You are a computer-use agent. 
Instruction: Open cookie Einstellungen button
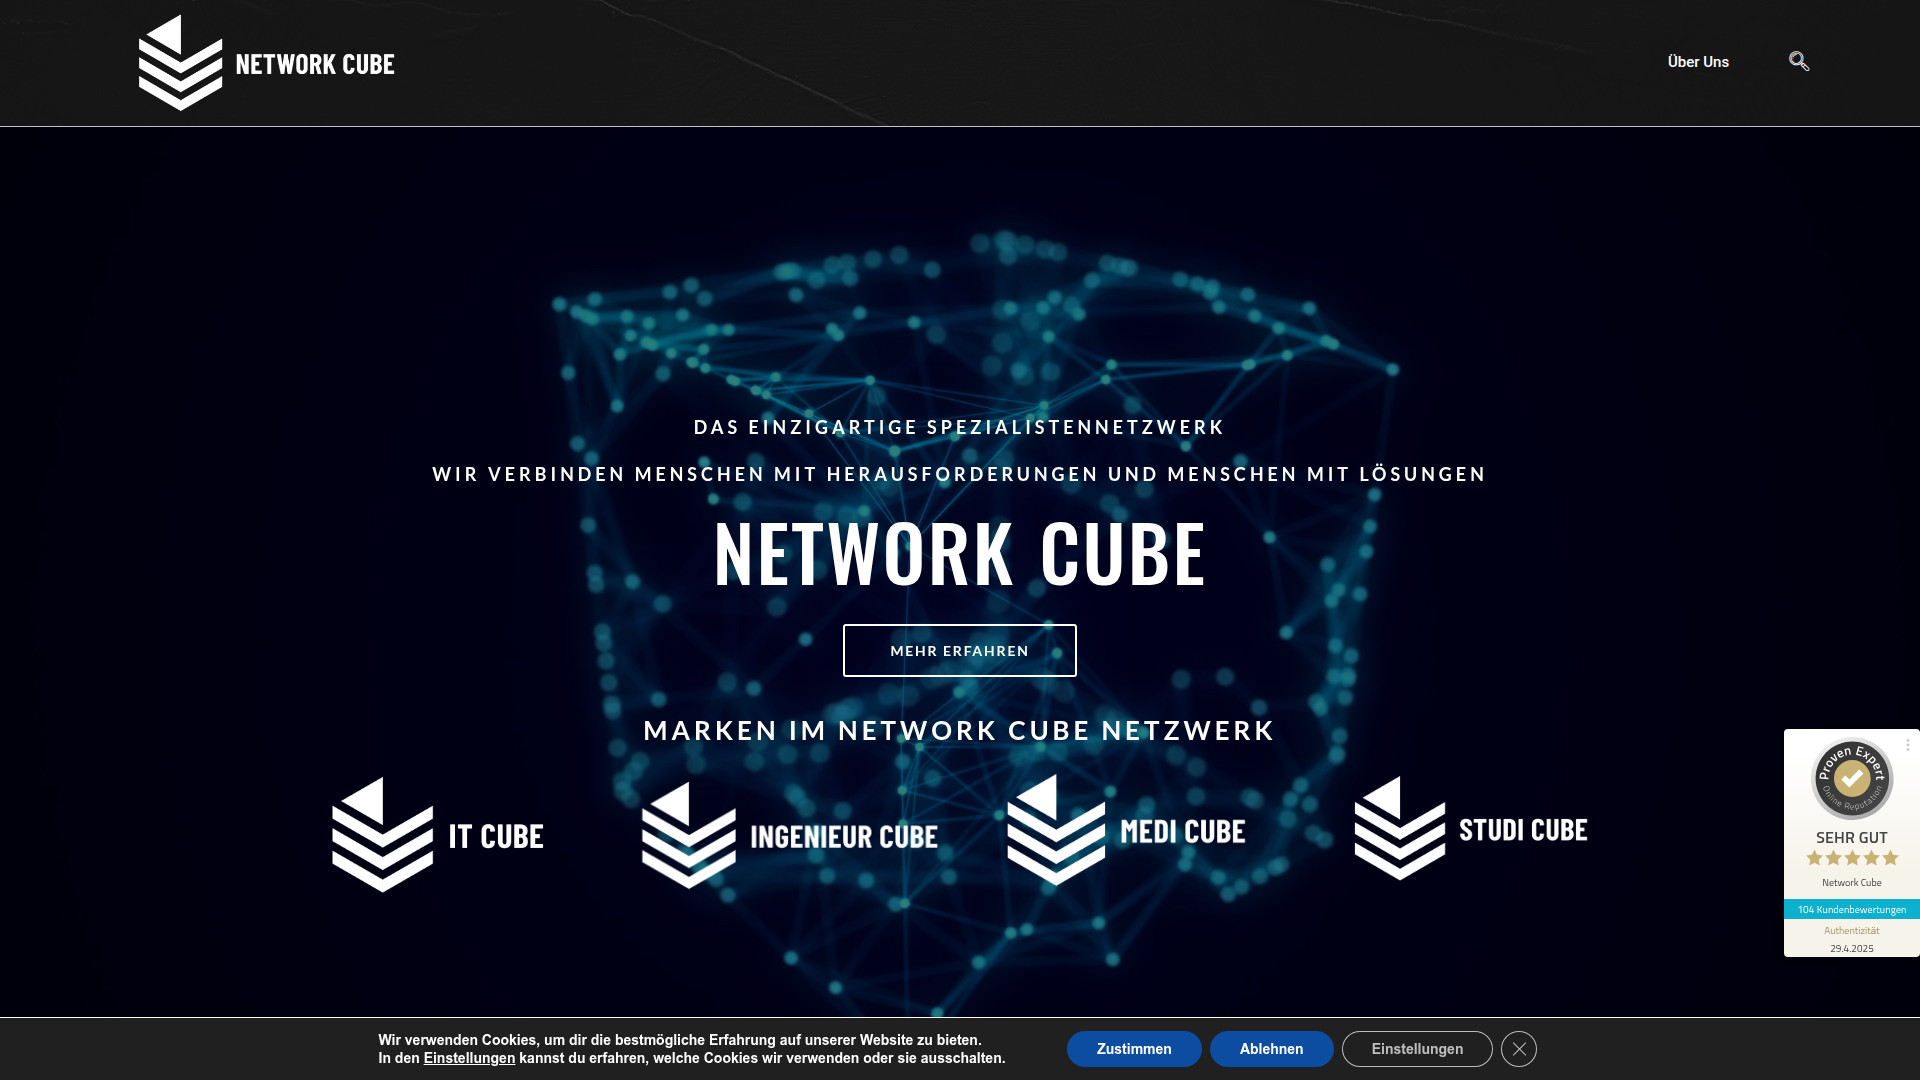(x=1417, y=1049)
